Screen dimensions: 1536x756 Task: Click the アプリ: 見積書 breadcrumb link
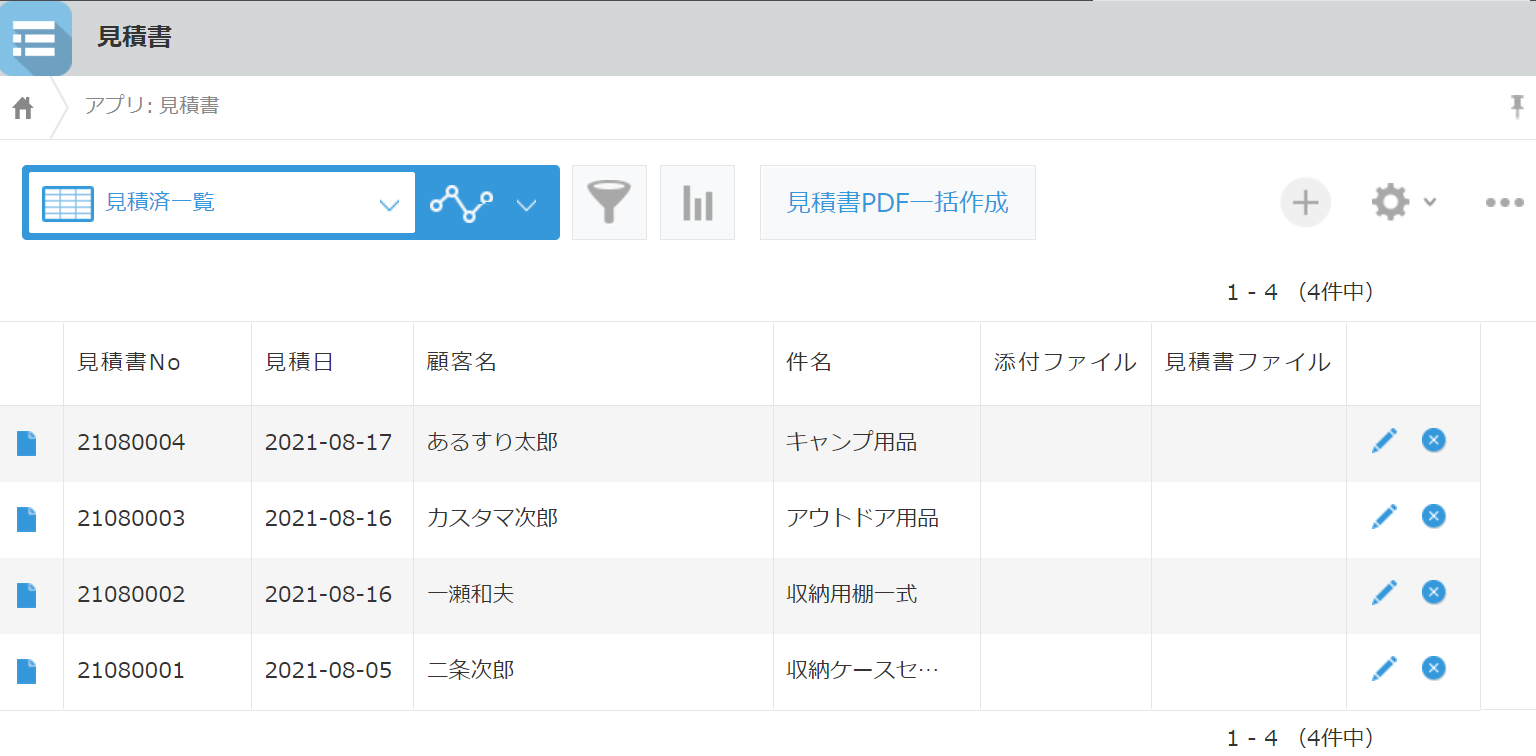coord(152,106)
